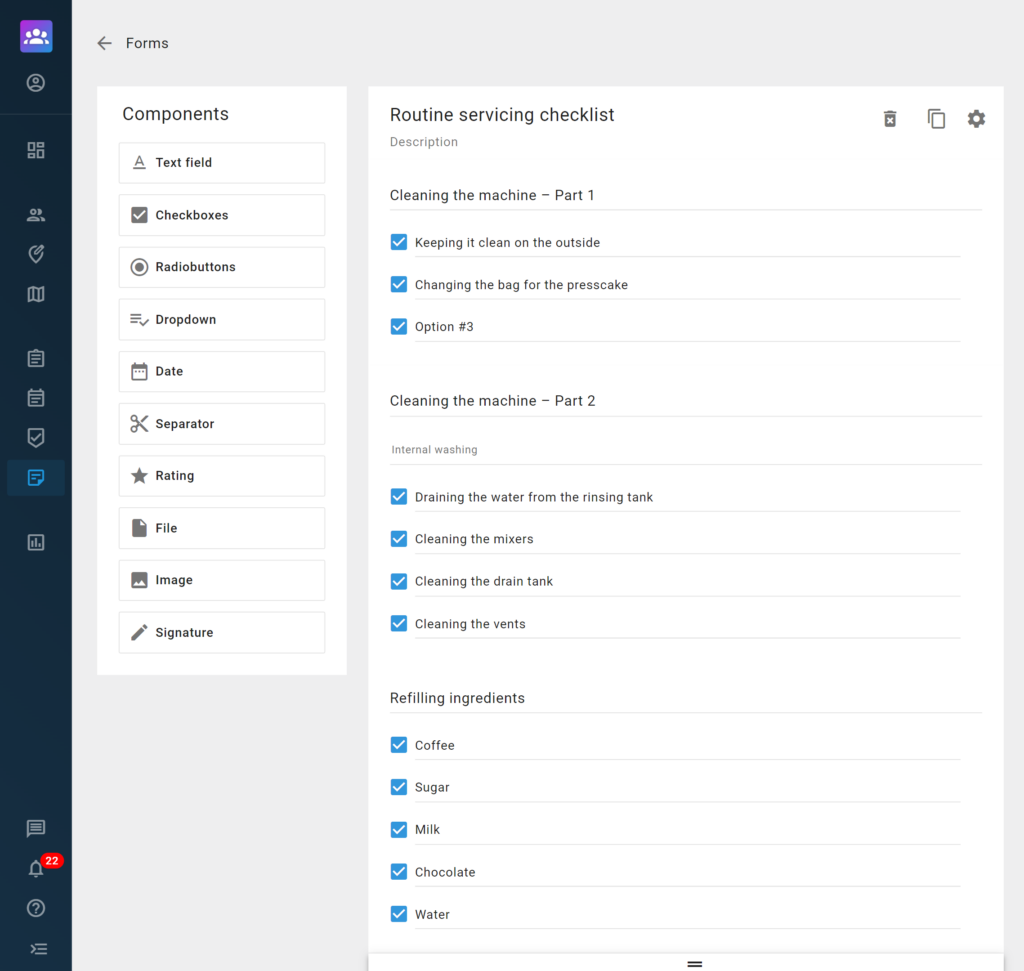Screen dimensions: 1024x971
Task: Open user profile icon in the sidebar
Action: [36, 83]
